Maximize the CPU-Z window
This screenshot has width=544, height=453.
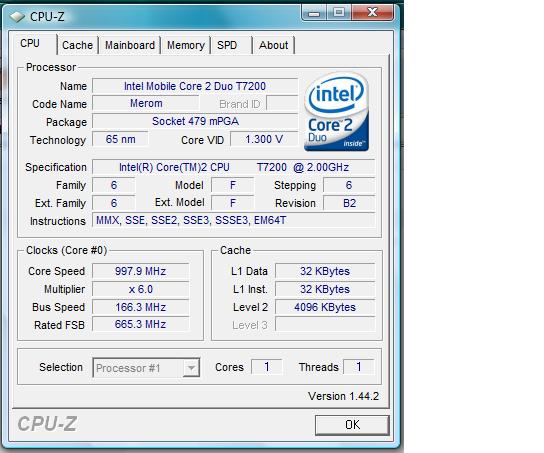[x=339, y=13]
